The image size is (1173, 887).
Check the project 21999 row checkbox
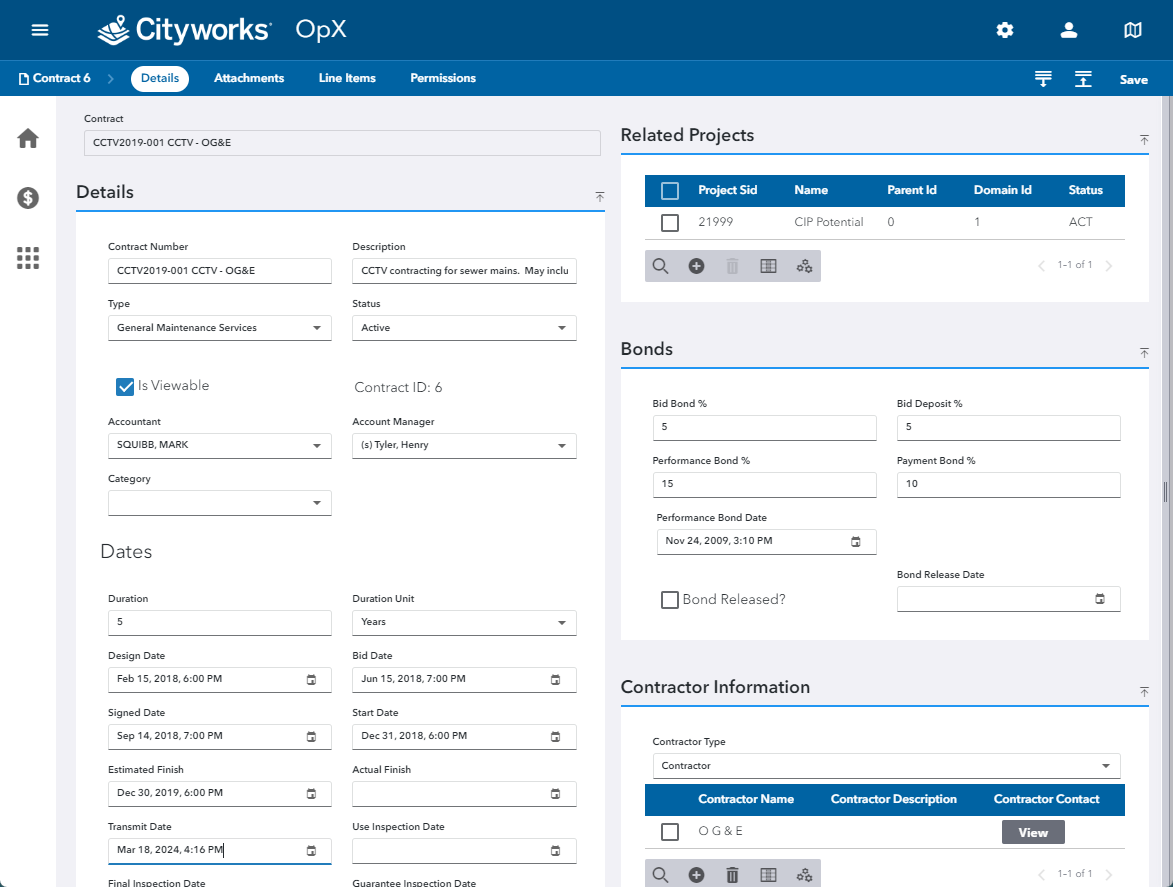pos(670,223)
